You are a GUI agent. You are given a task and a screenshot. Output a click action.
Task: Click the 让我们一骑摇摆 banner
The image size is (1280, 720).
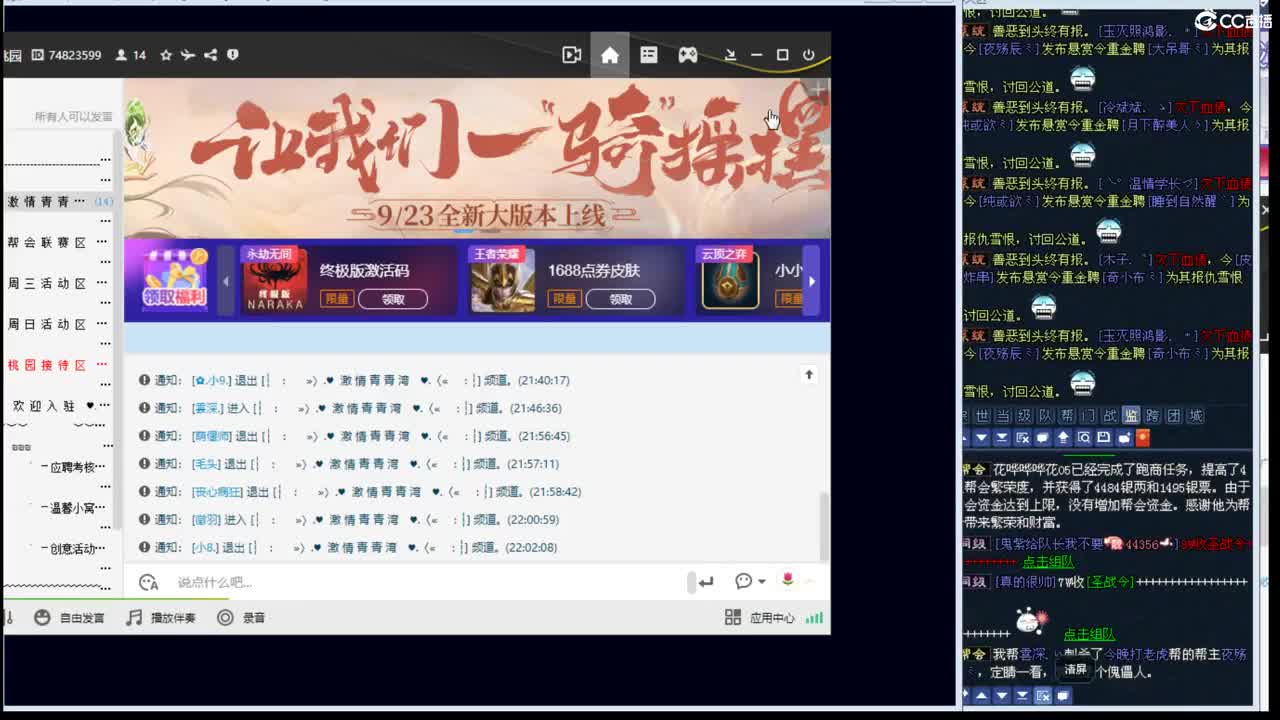476,158
